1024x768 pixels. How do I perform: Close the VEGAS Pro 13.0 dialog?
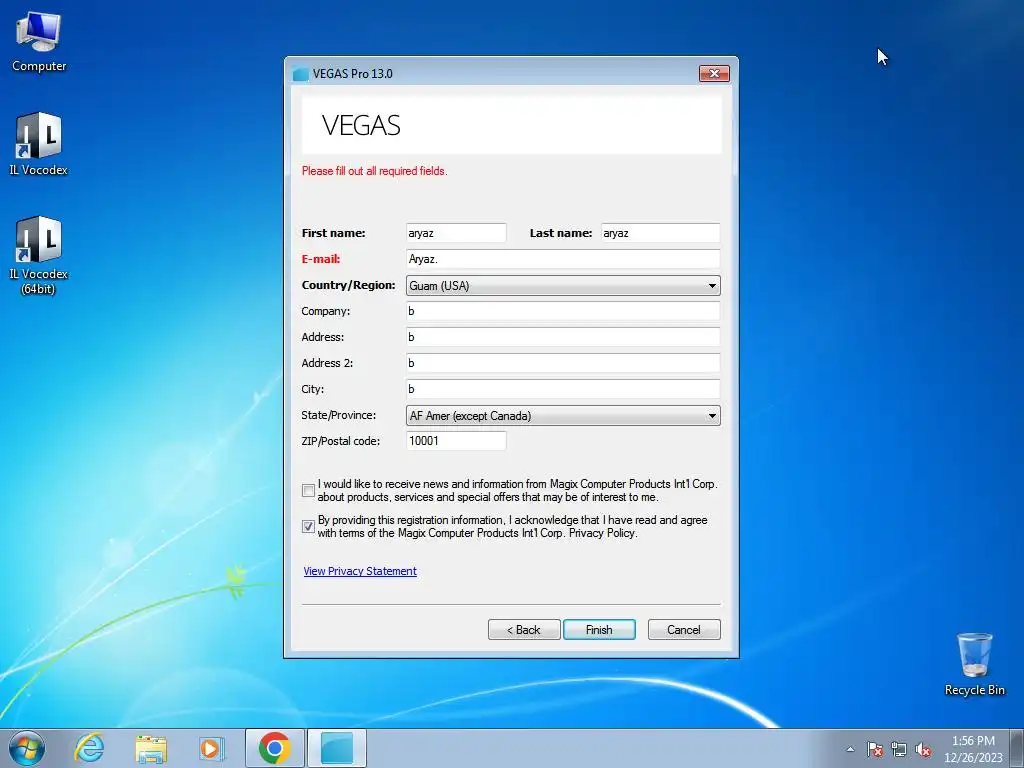(714, 73)
